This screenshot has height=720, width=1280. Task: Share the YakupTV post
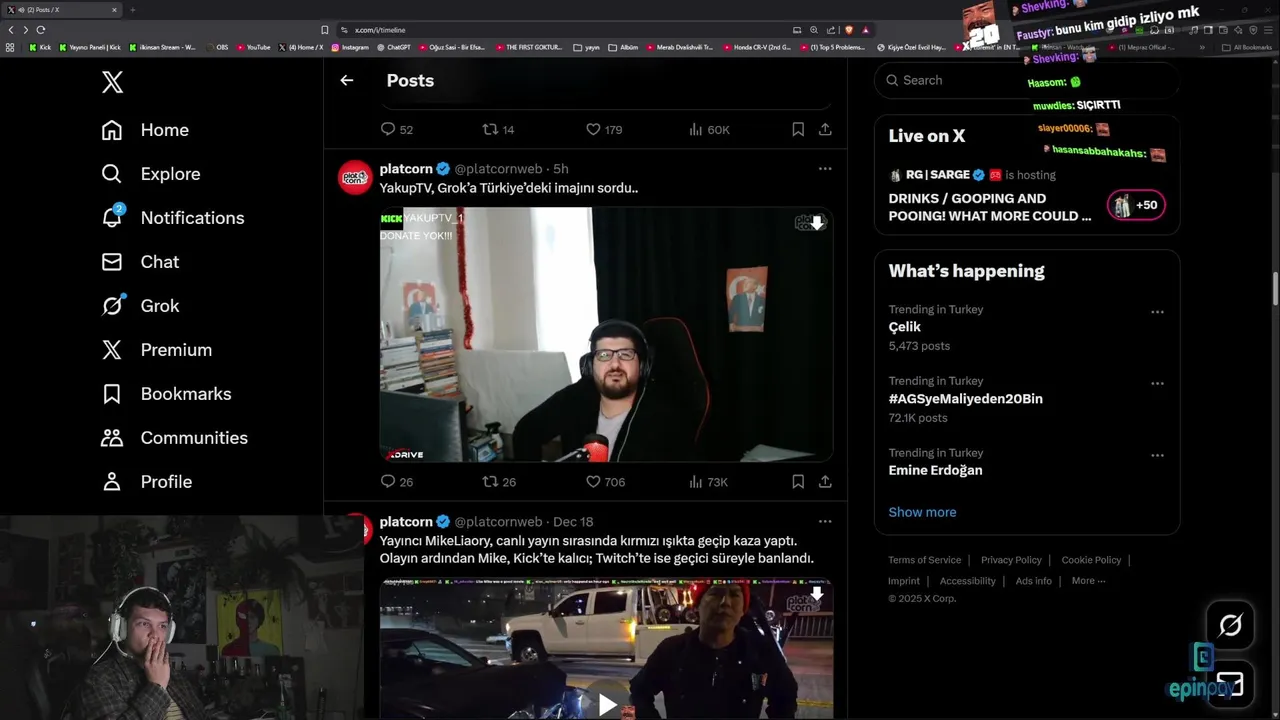[825, 482]
